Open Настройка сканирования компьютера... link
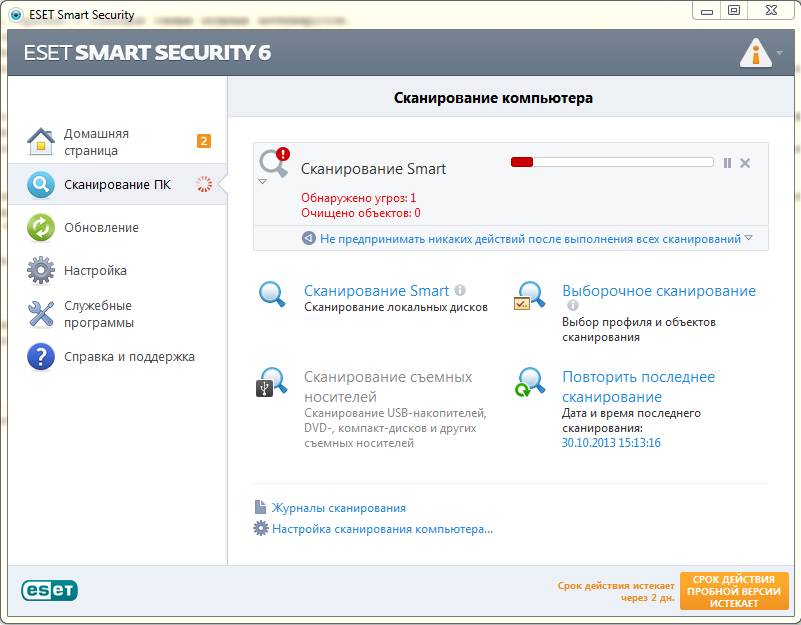The height and width of the screenshot is (625, 801). click(x=383, y=529)
